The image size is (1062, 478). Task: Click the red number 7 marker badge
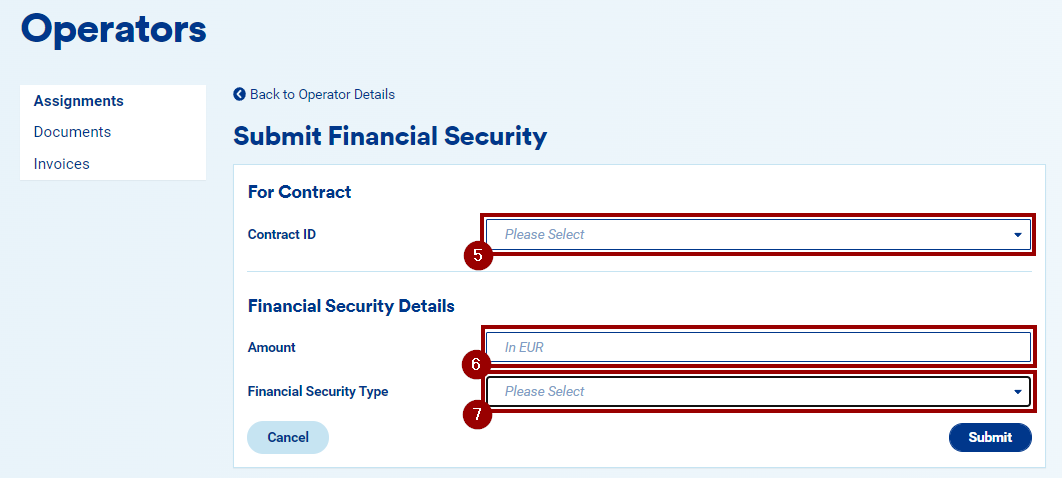pyautogui.click(x=477, y=413)
